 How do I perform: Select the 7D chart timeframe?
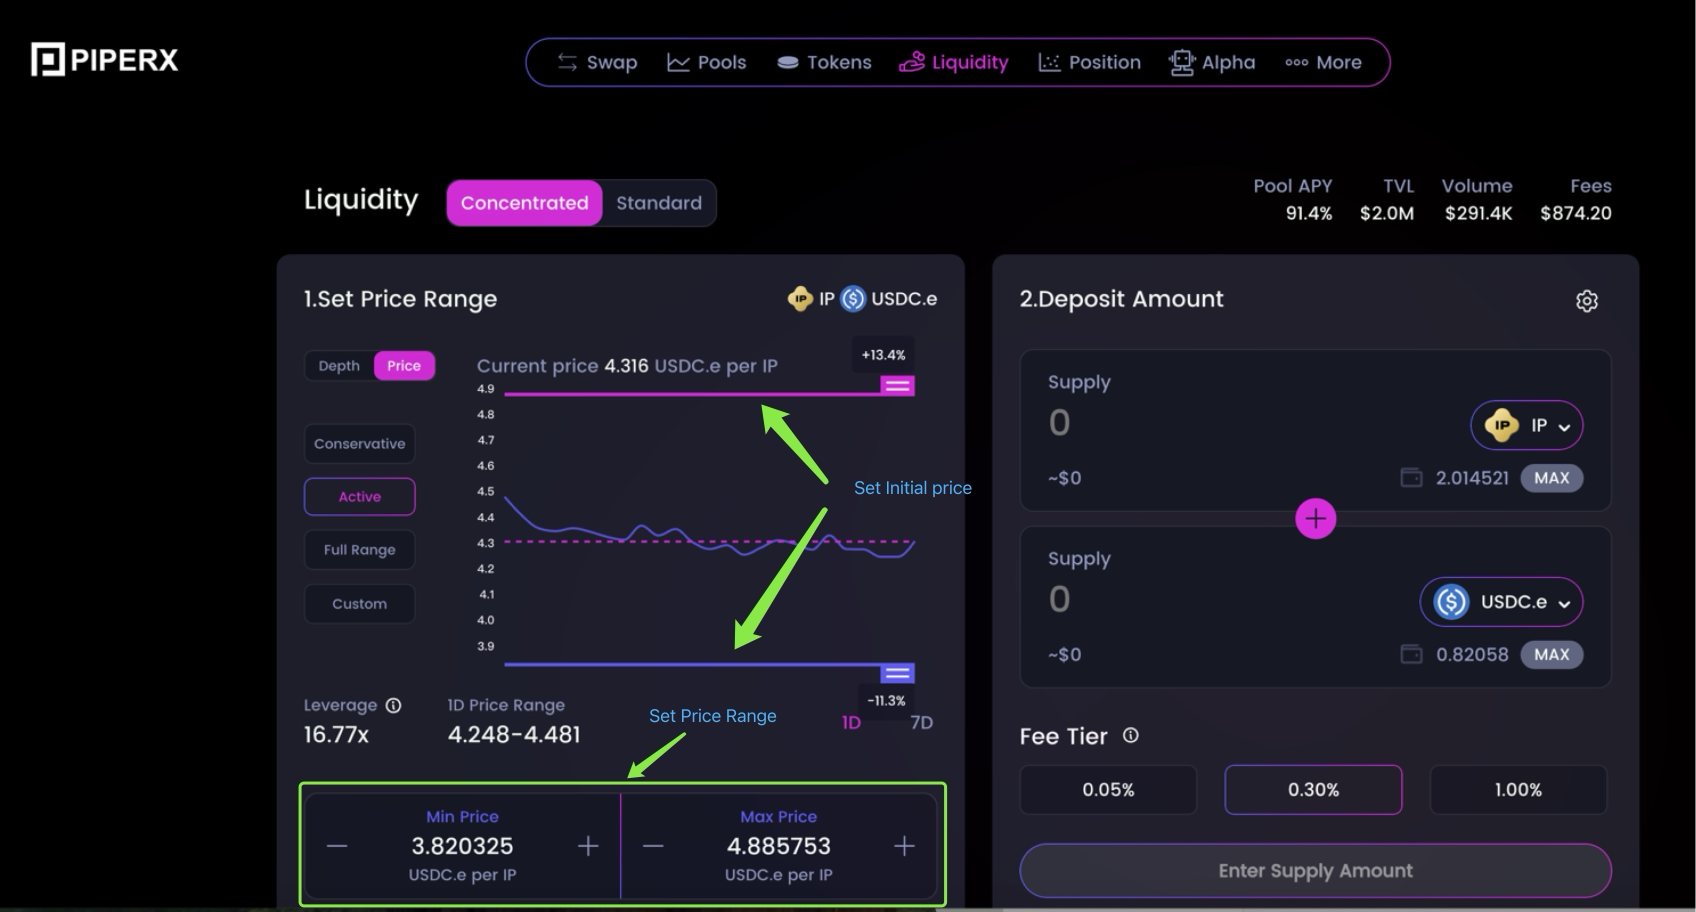click(x=921, y=723)
